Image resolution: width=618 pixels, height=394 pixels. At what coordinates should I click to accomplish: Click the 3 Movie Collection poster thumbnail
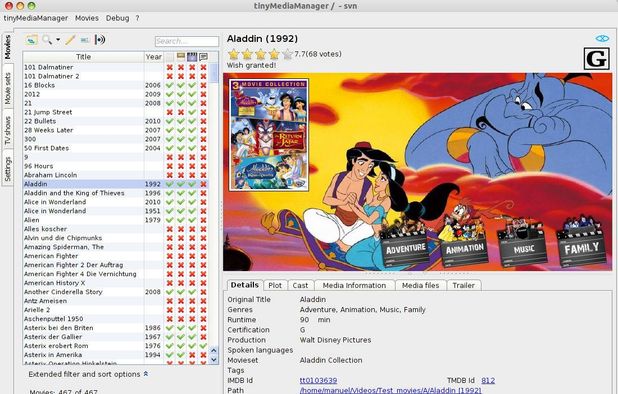pyautogui.click(x=269, y=135)
